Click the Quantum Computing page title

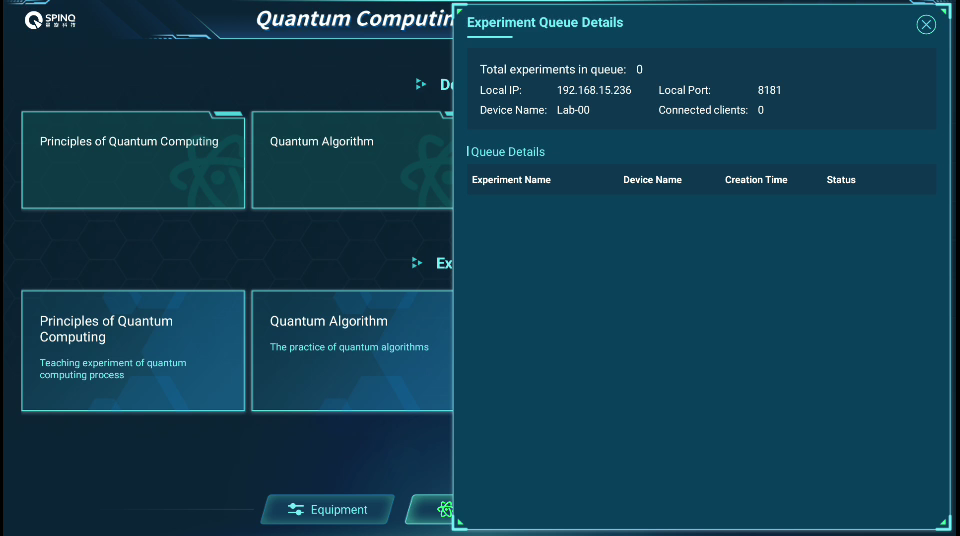point(354,19)
